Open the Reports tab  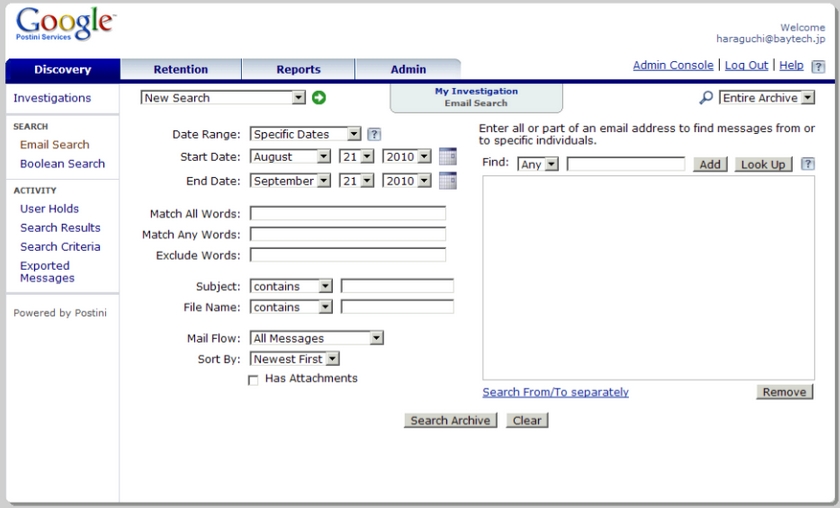[298, 70]
